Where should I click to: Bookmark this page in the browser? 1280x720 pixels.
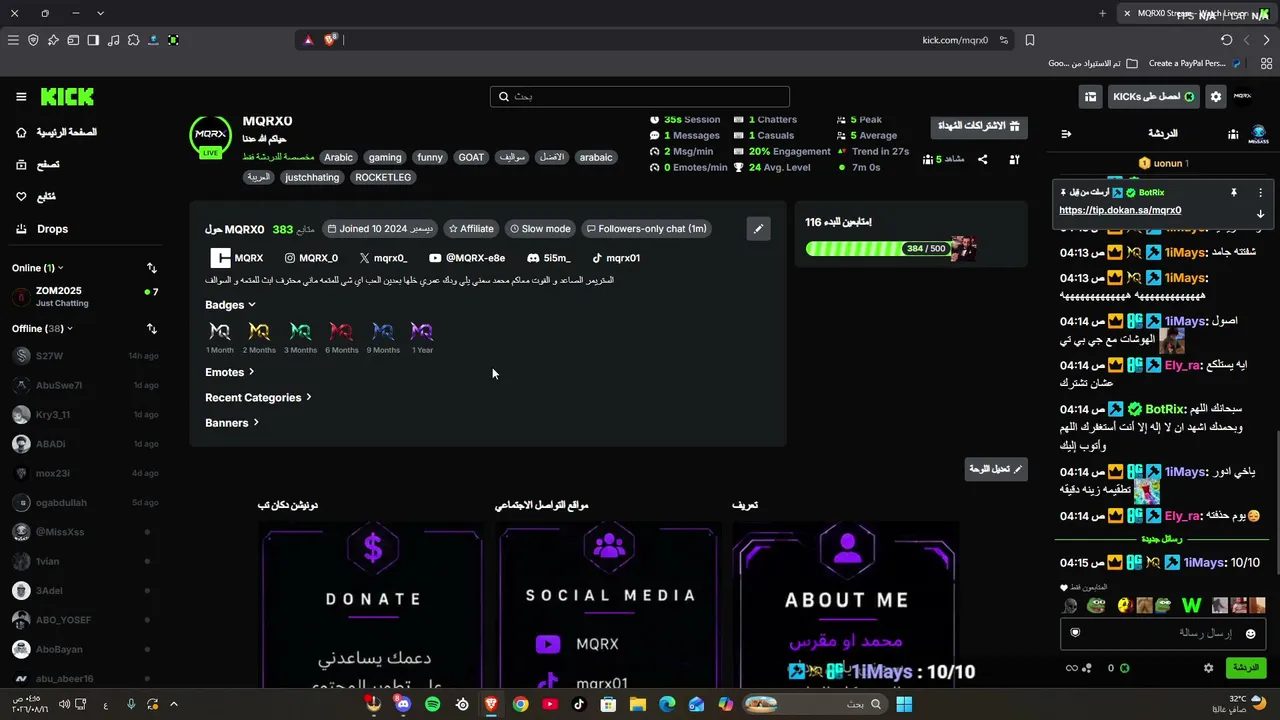1030,40
